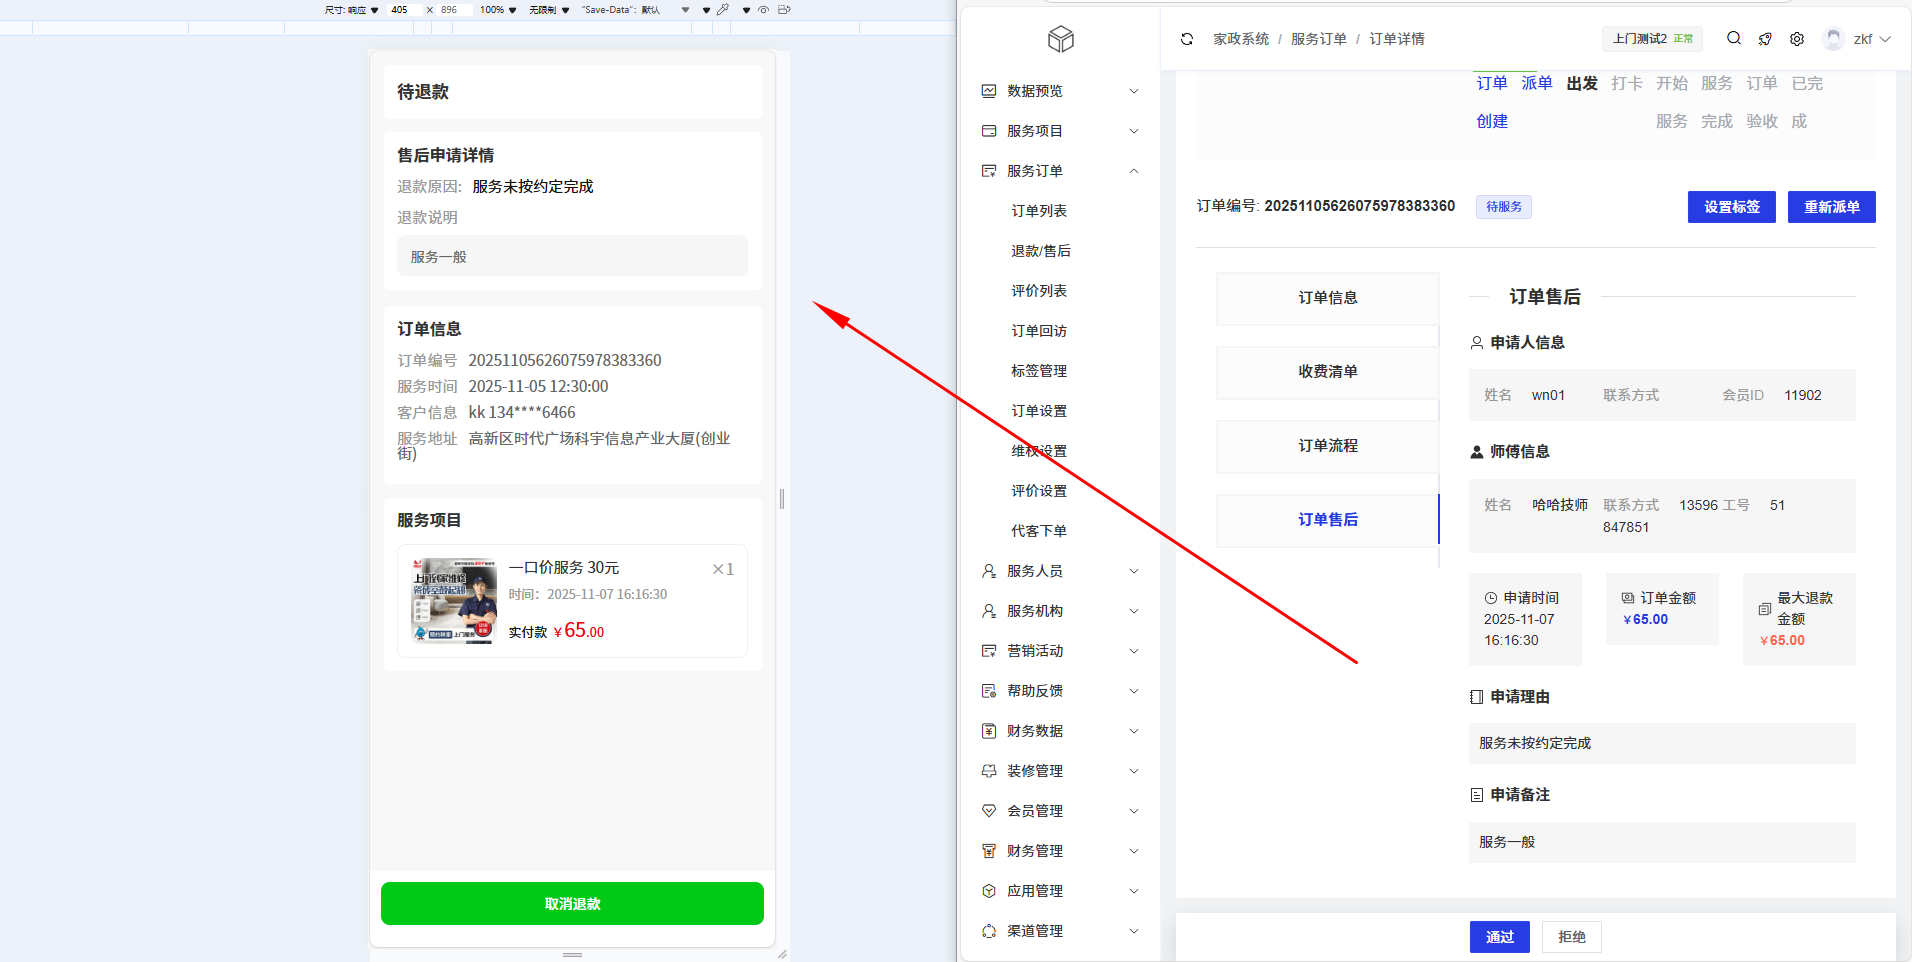This screenshot has width=1912, height=962.
Task: Click the cube logo above the sidebar
Action: [1061, 39]
